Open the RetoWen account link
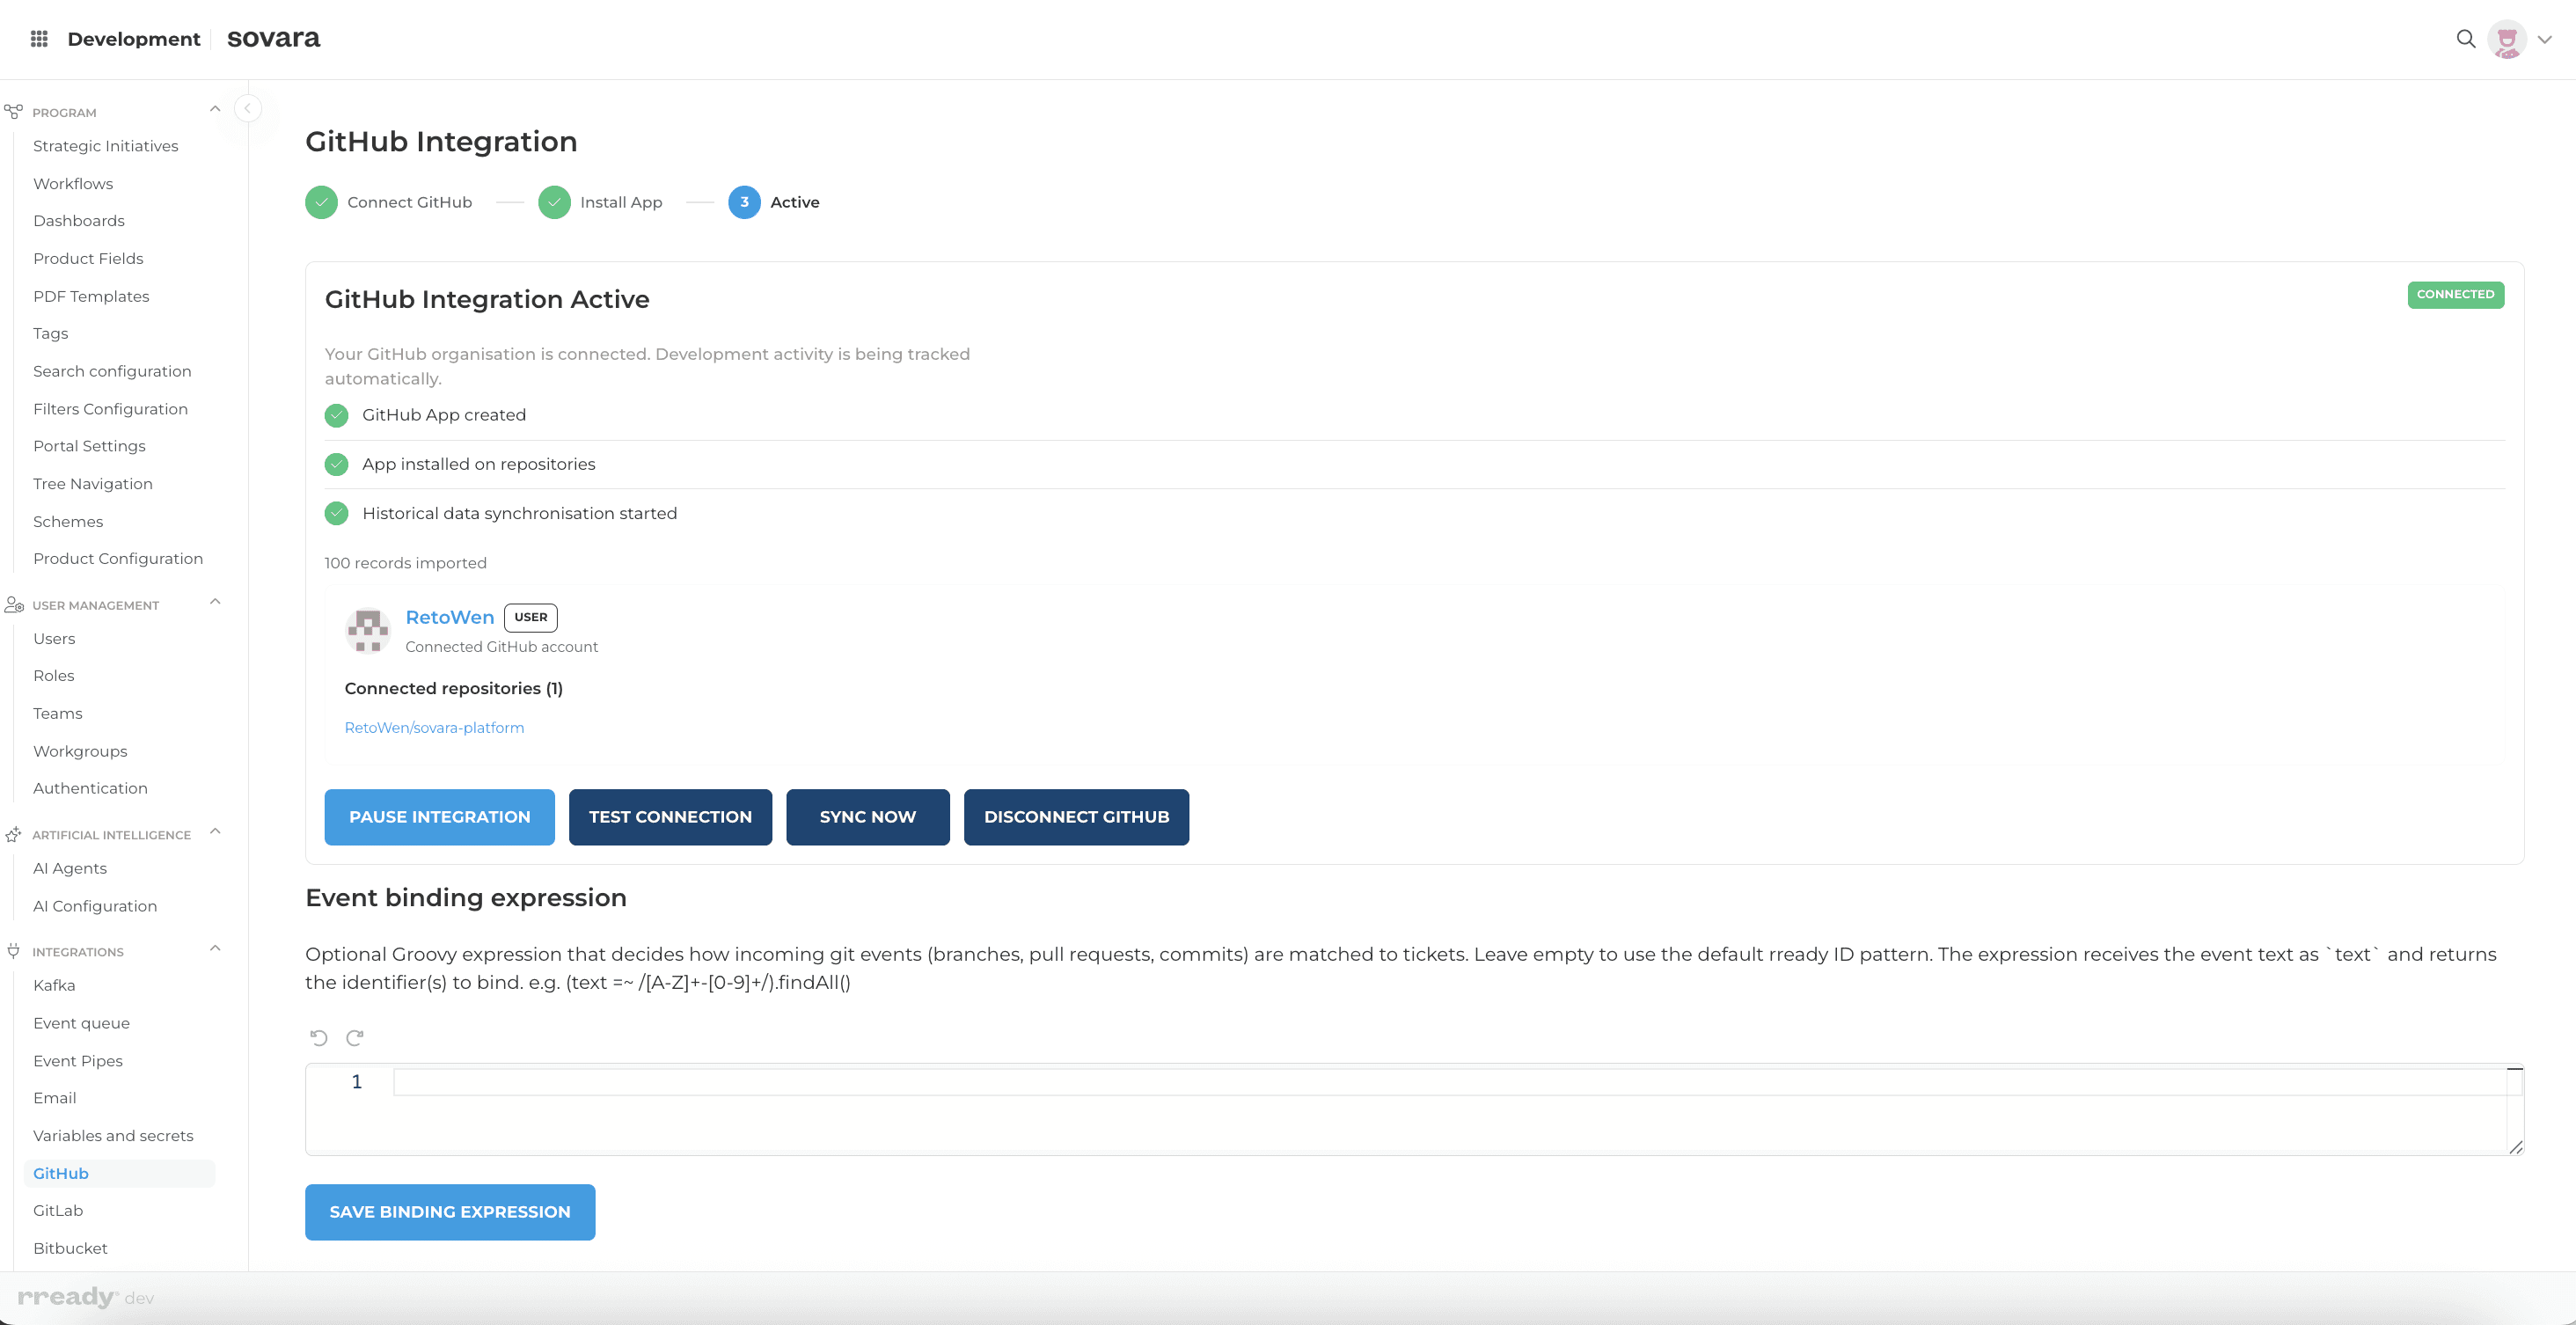The height and width of the screenshot is (1325, 2576). [450, 618]
